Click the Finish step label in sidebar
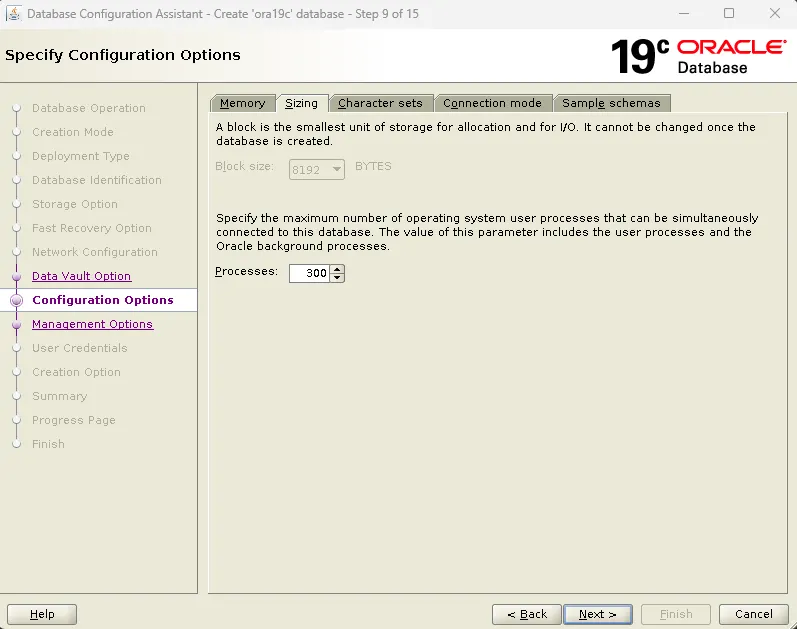 [x=48, y=444]
